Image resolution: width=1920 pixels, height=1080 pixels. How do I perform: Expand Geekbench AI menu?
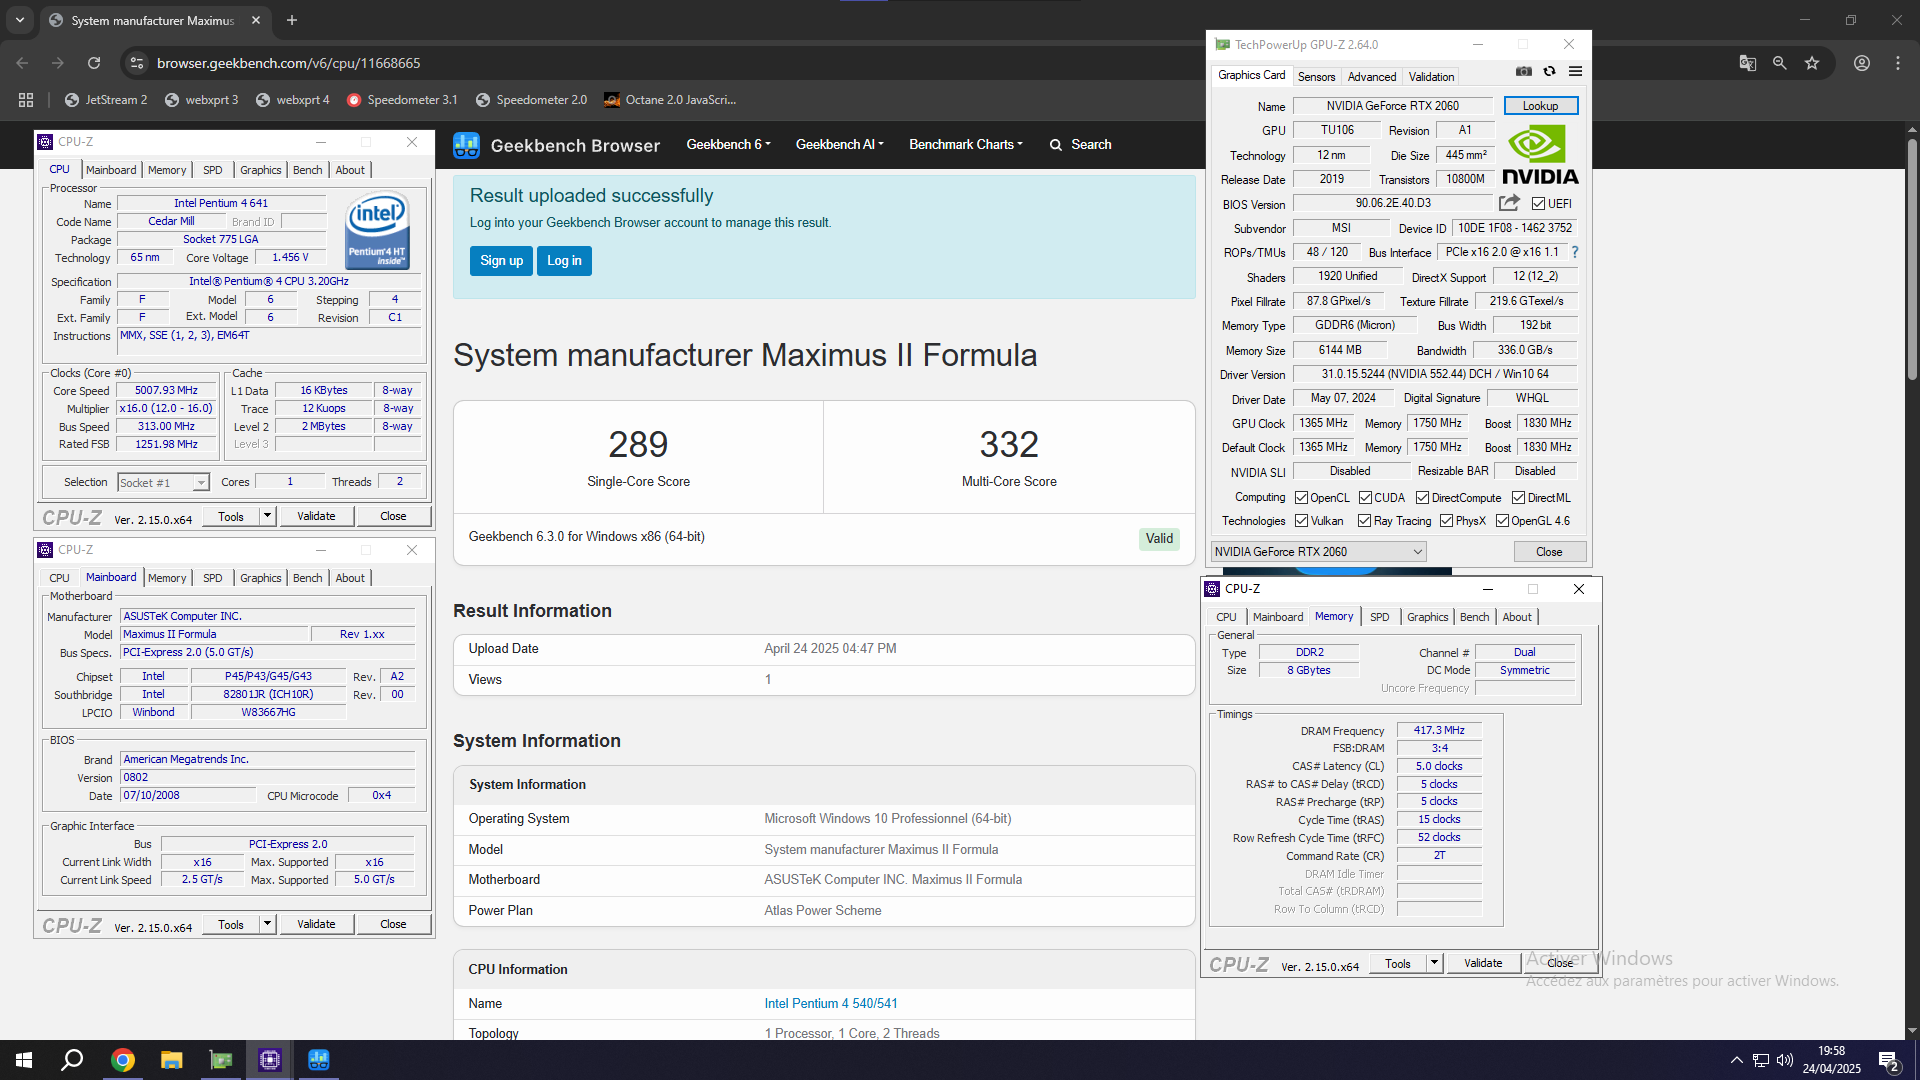point(840,145)
